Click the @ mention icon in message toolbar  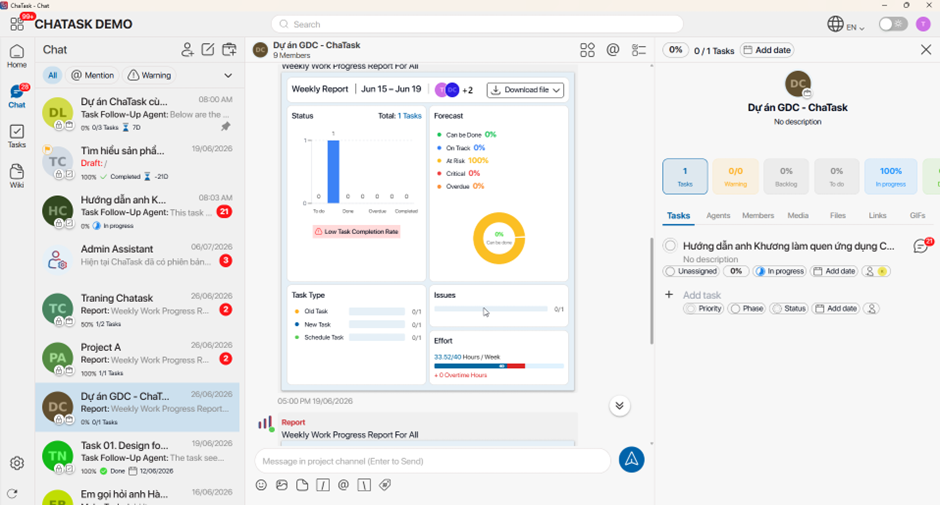pos(344,485)
